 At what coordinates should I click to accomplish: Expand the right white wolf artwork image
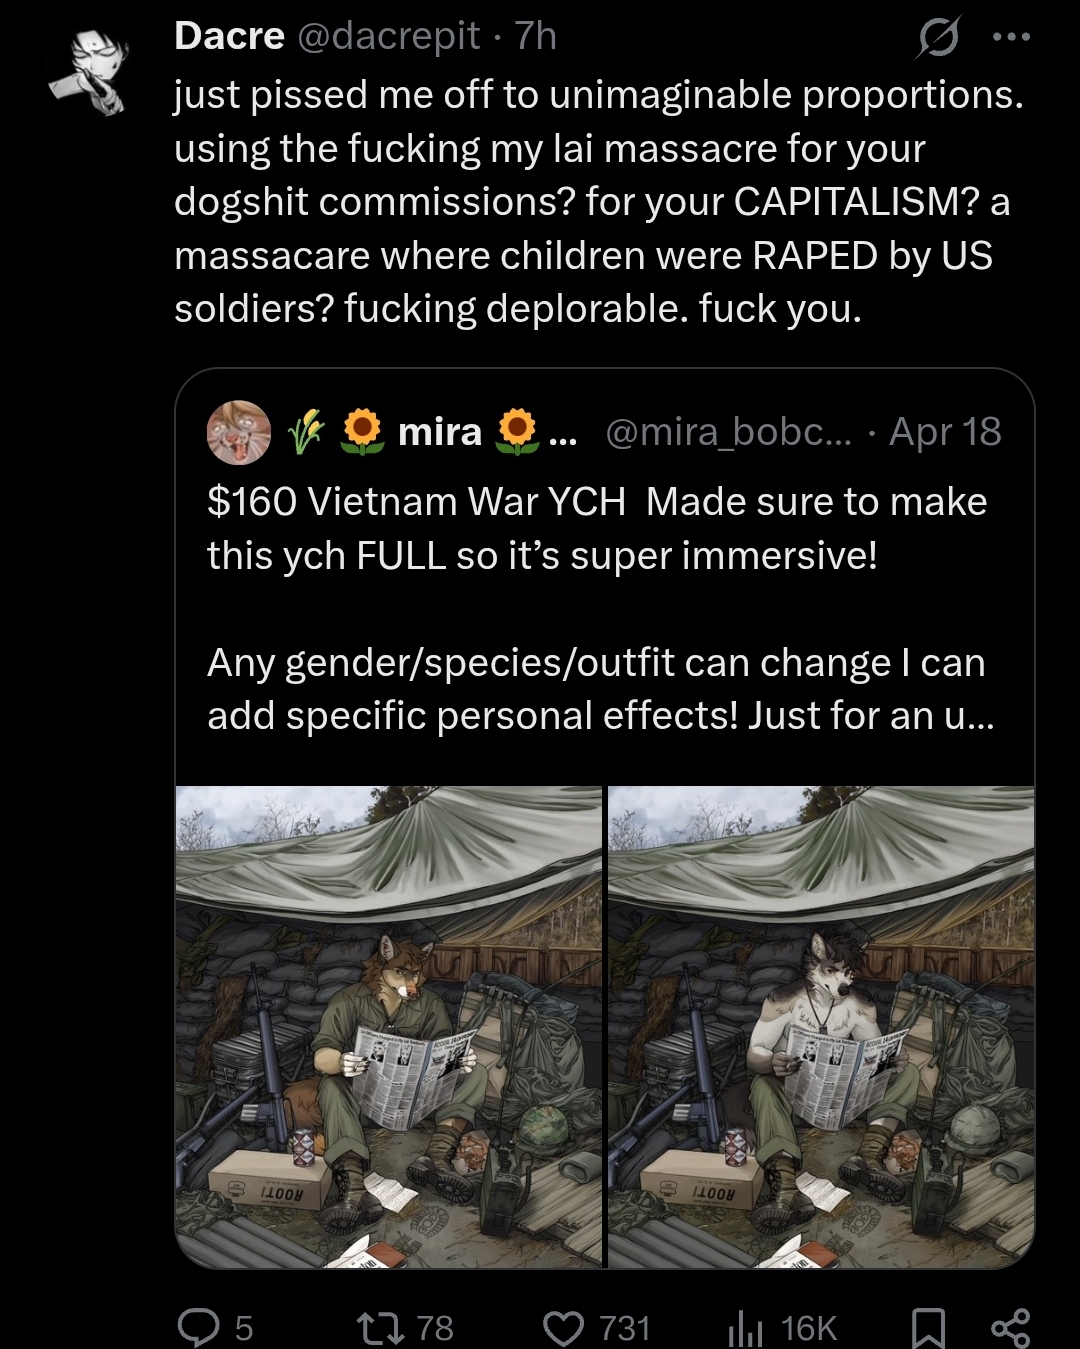821,1027
